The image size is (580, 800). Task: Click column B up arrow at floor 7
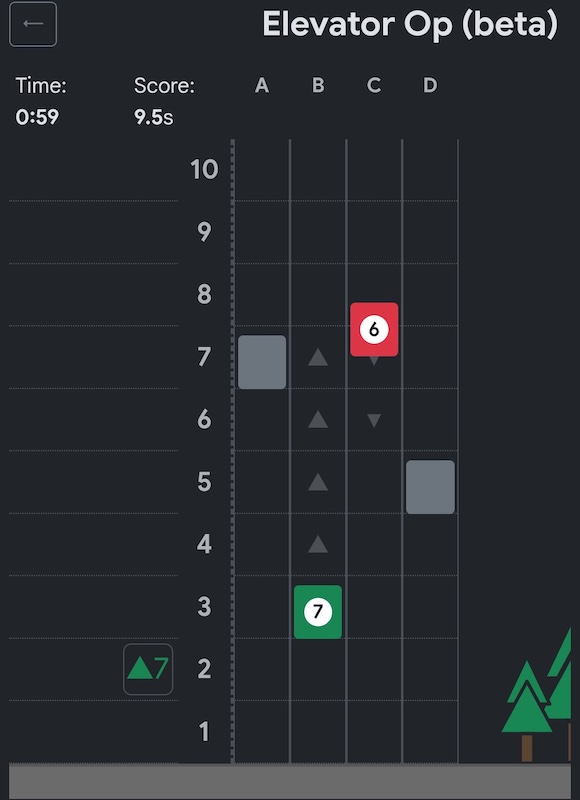click(318, 357)
